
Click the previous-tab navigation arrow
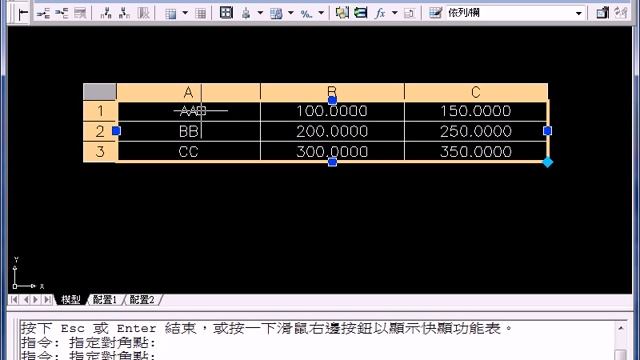point(26,300)
